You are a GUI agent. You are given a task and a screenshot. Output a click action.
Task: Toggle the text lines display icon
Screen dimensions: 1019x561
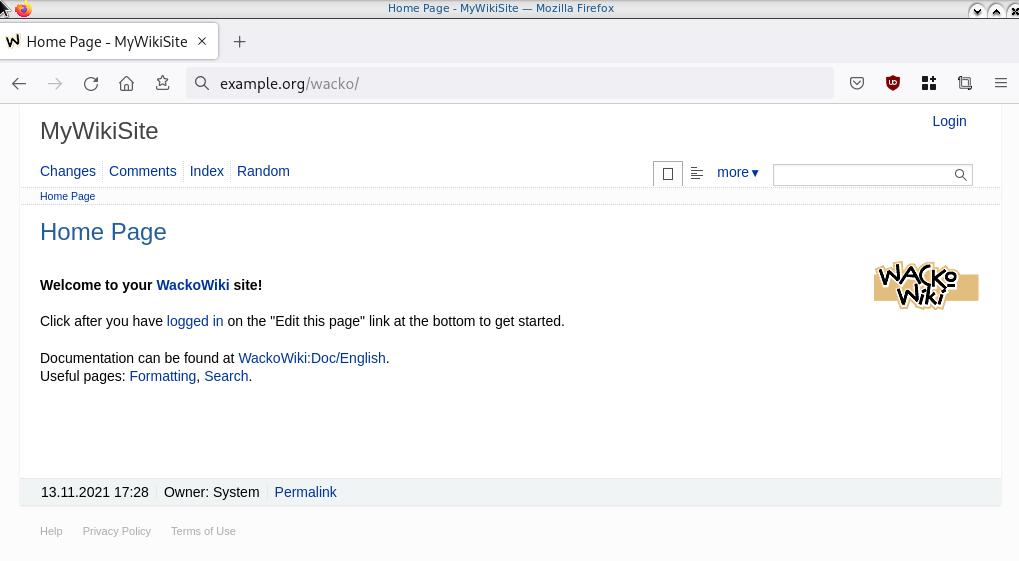(697, 174)
